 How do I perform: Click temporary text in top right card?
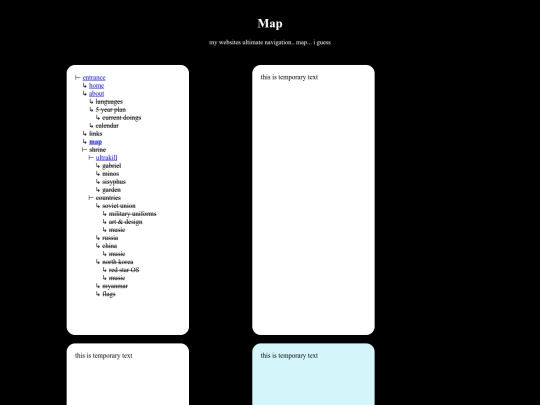(x=289, y=77)
